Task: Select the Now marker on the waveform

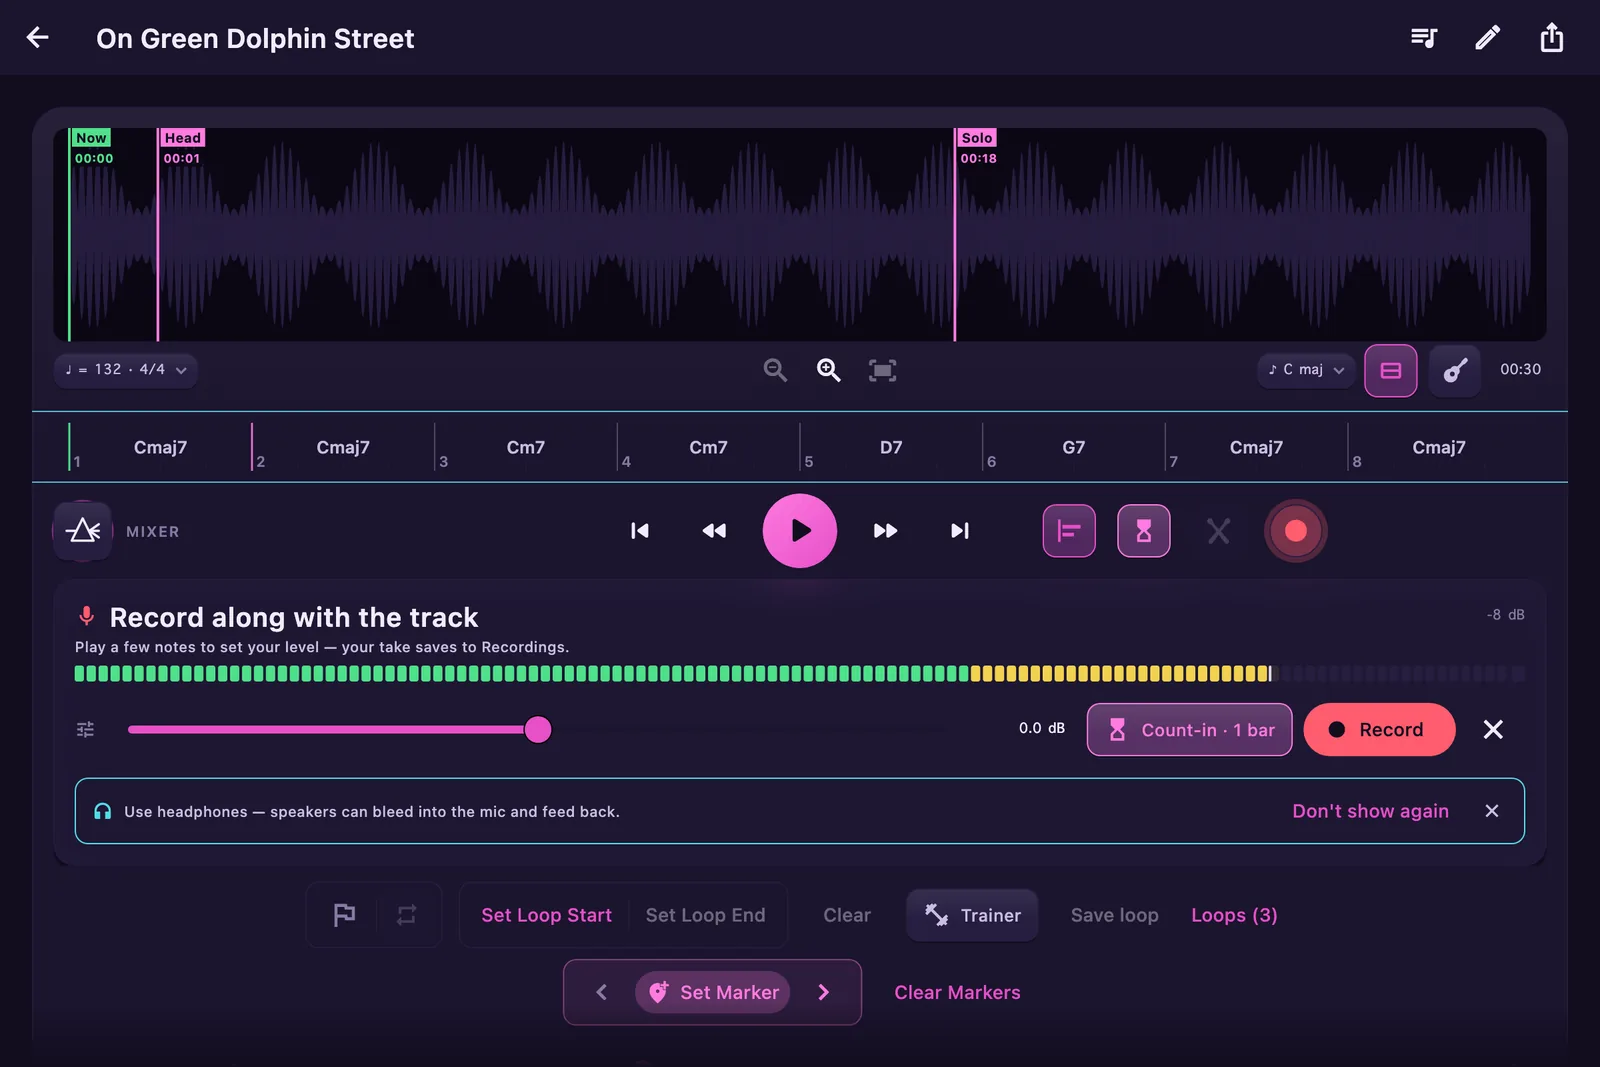Action: [91, 138]
